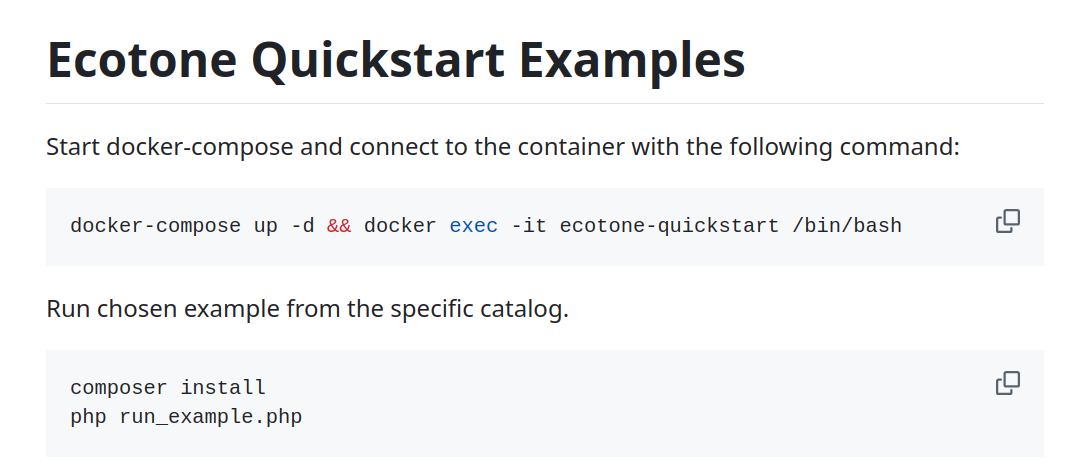Click the blue exec keyword
Image resolution: width=1081 pixels, height=472 pixels.
473,225
